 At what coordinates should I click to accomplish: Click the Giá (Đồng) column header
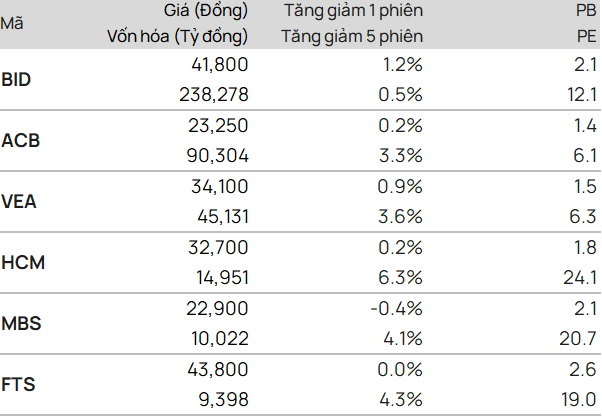206,11
